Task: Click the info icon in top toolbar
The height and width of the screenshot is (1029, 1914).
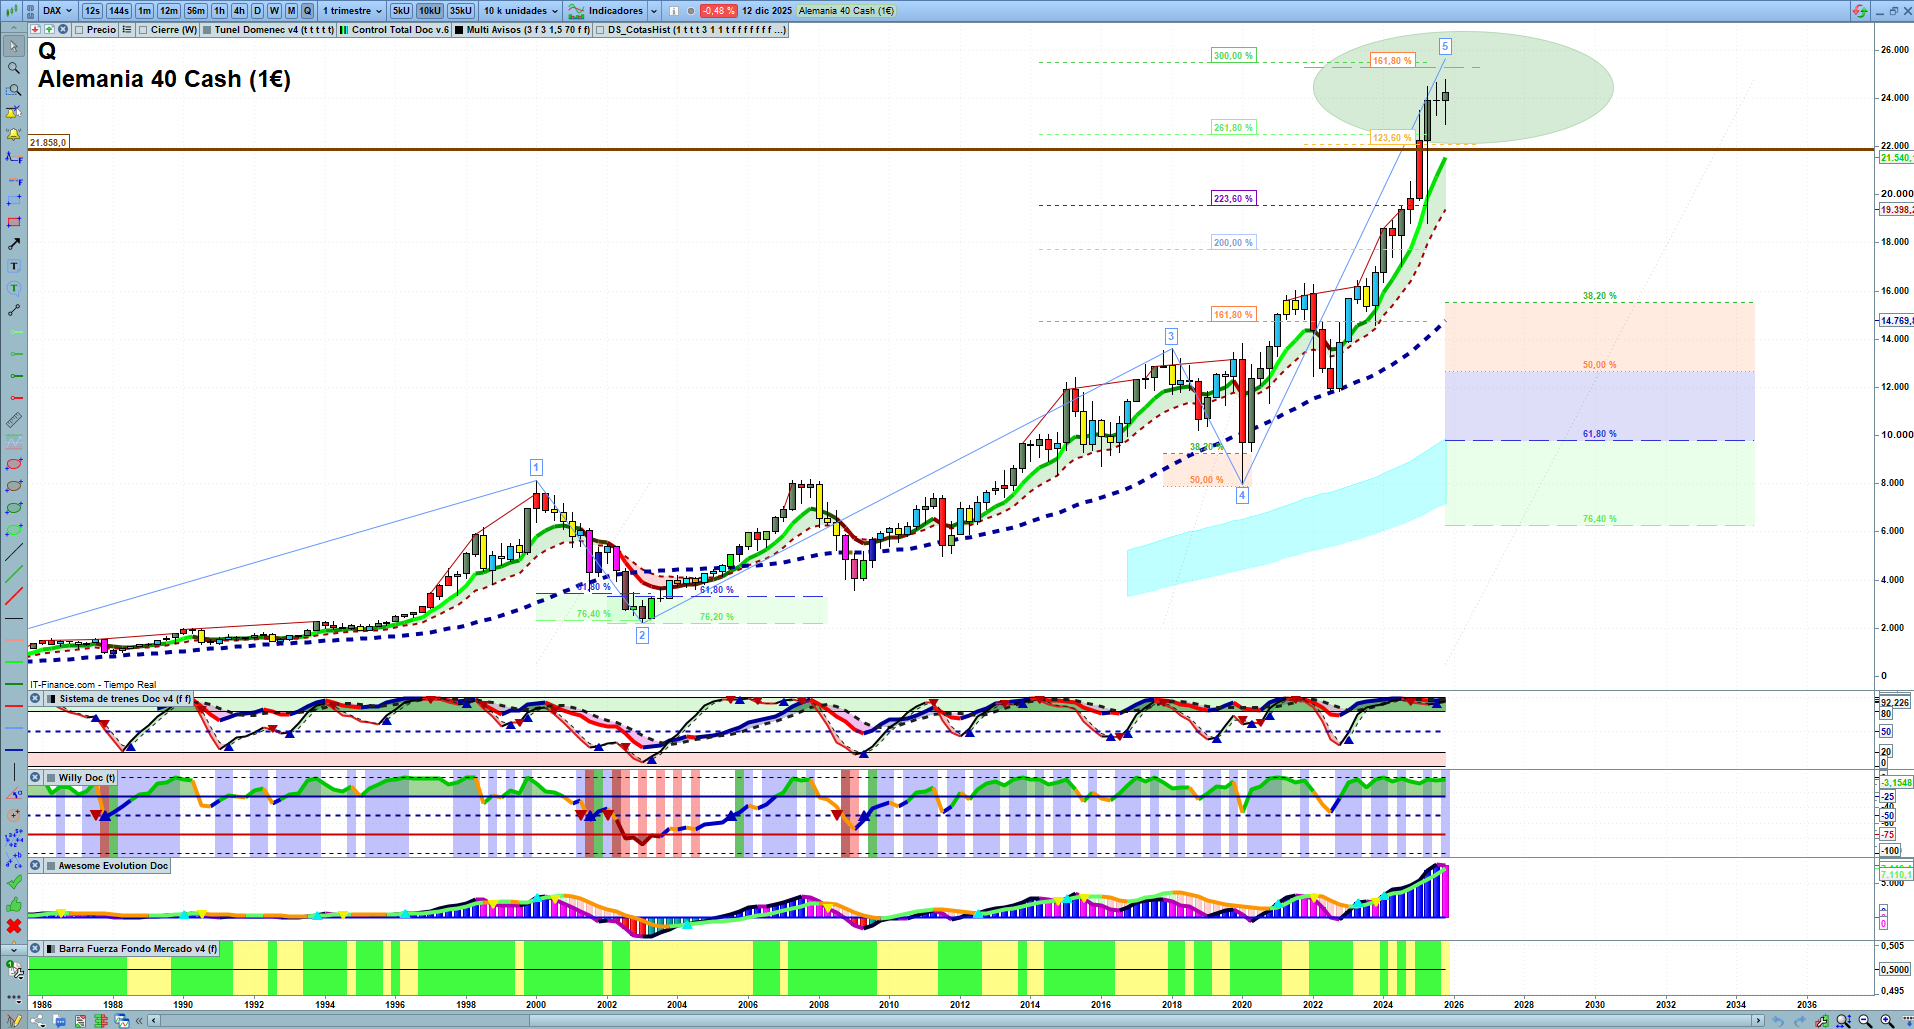Action: pos(674,11)
